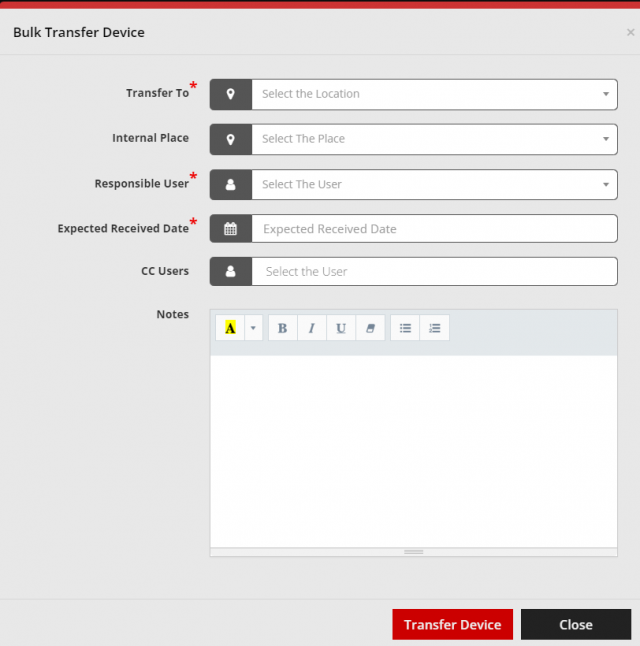Viewport: 640px width, 646px height.
Task: Click the Internal Place label
Action: point(150,138)
